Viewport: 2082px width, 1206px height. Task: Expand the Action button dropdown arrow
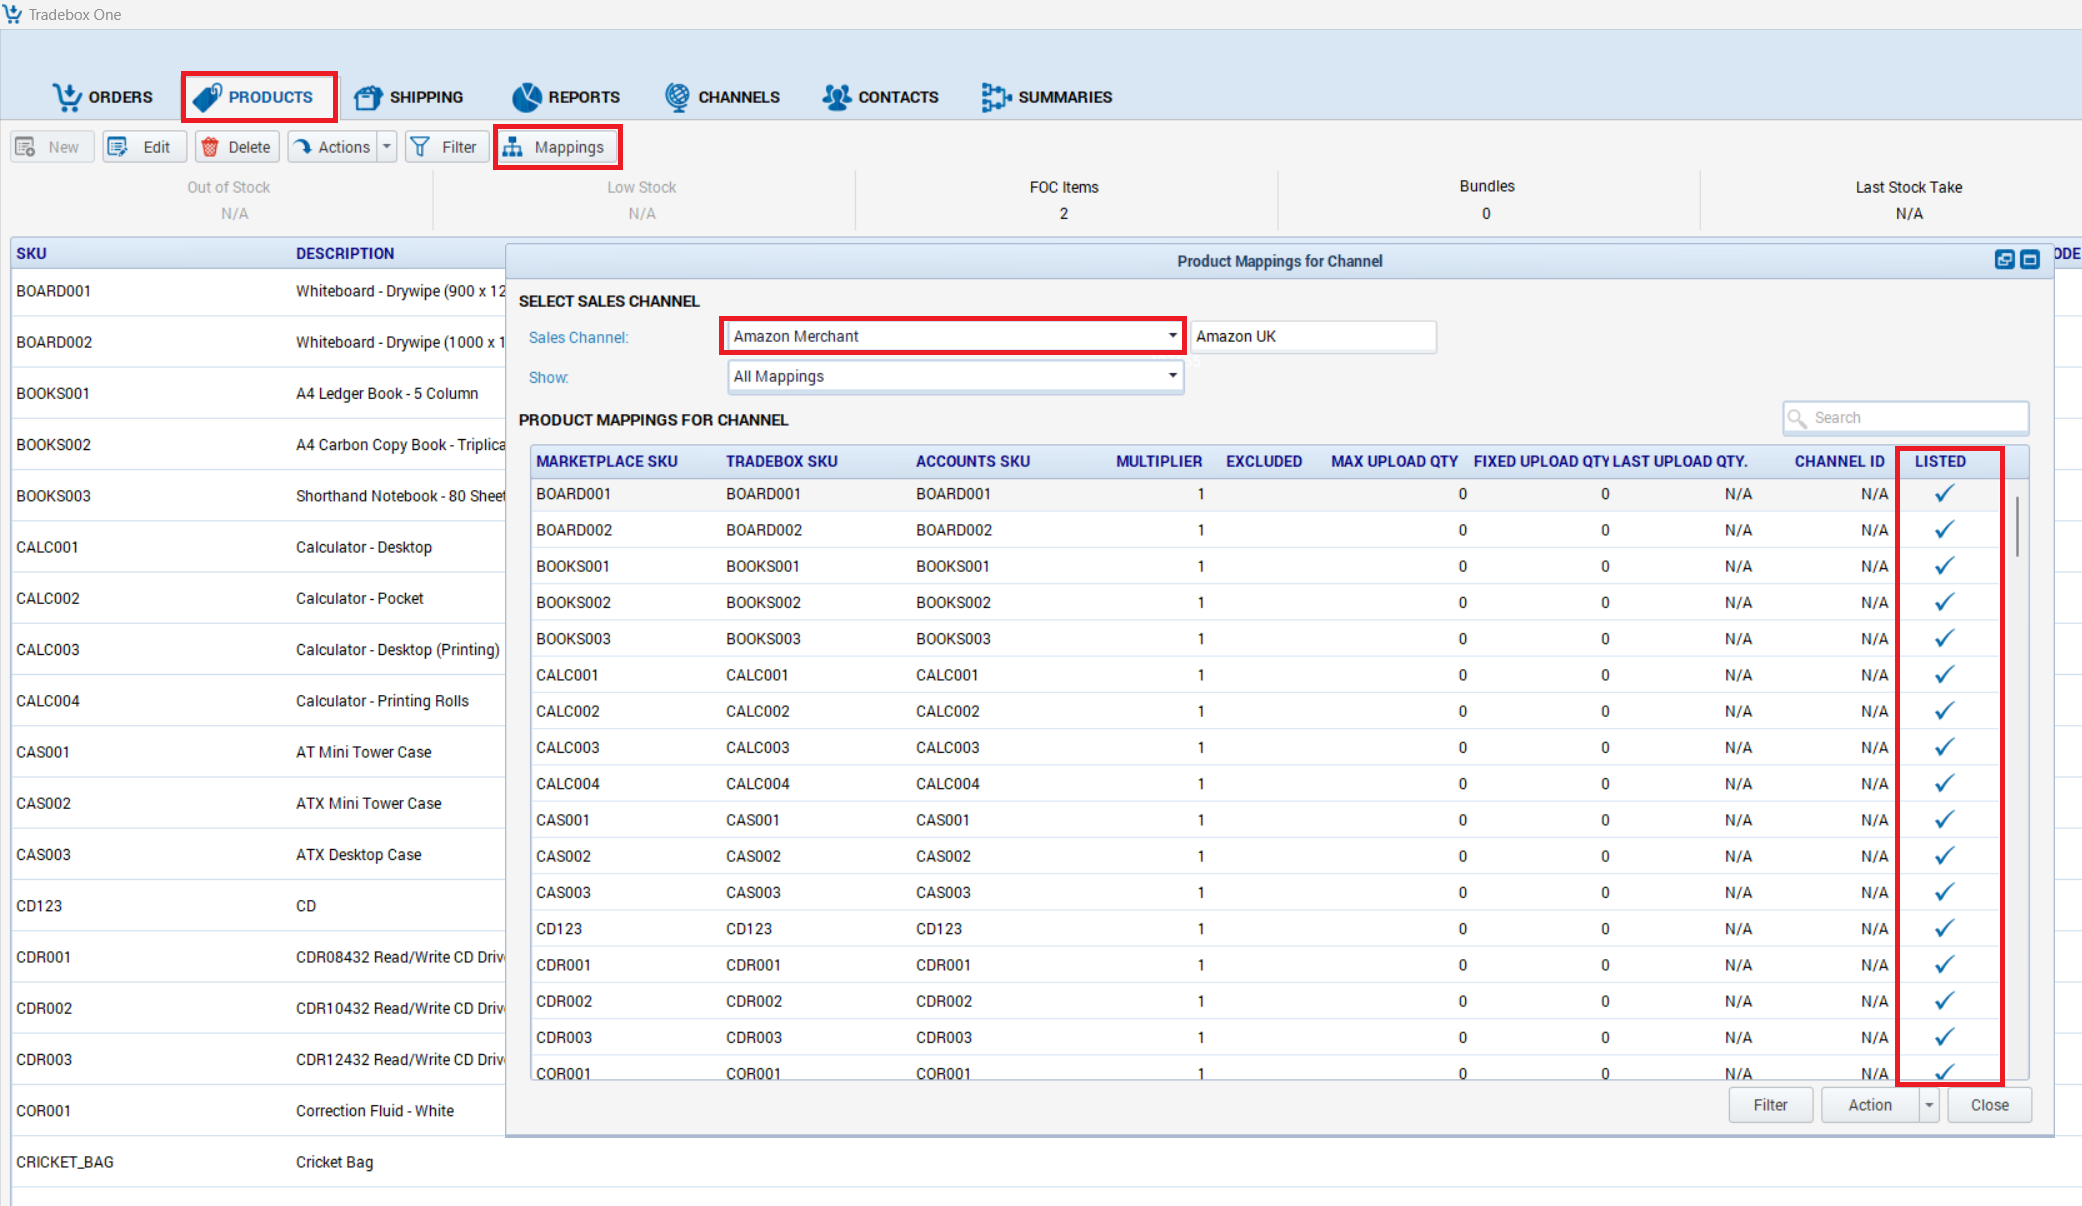coord(1929,1105)
